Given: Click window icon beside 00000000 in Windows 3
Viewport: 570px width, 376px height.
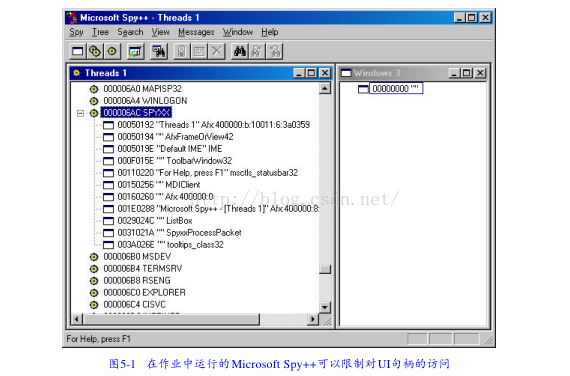Looking at the screenshot, I should pyautogui.click(x=363, y=89).
